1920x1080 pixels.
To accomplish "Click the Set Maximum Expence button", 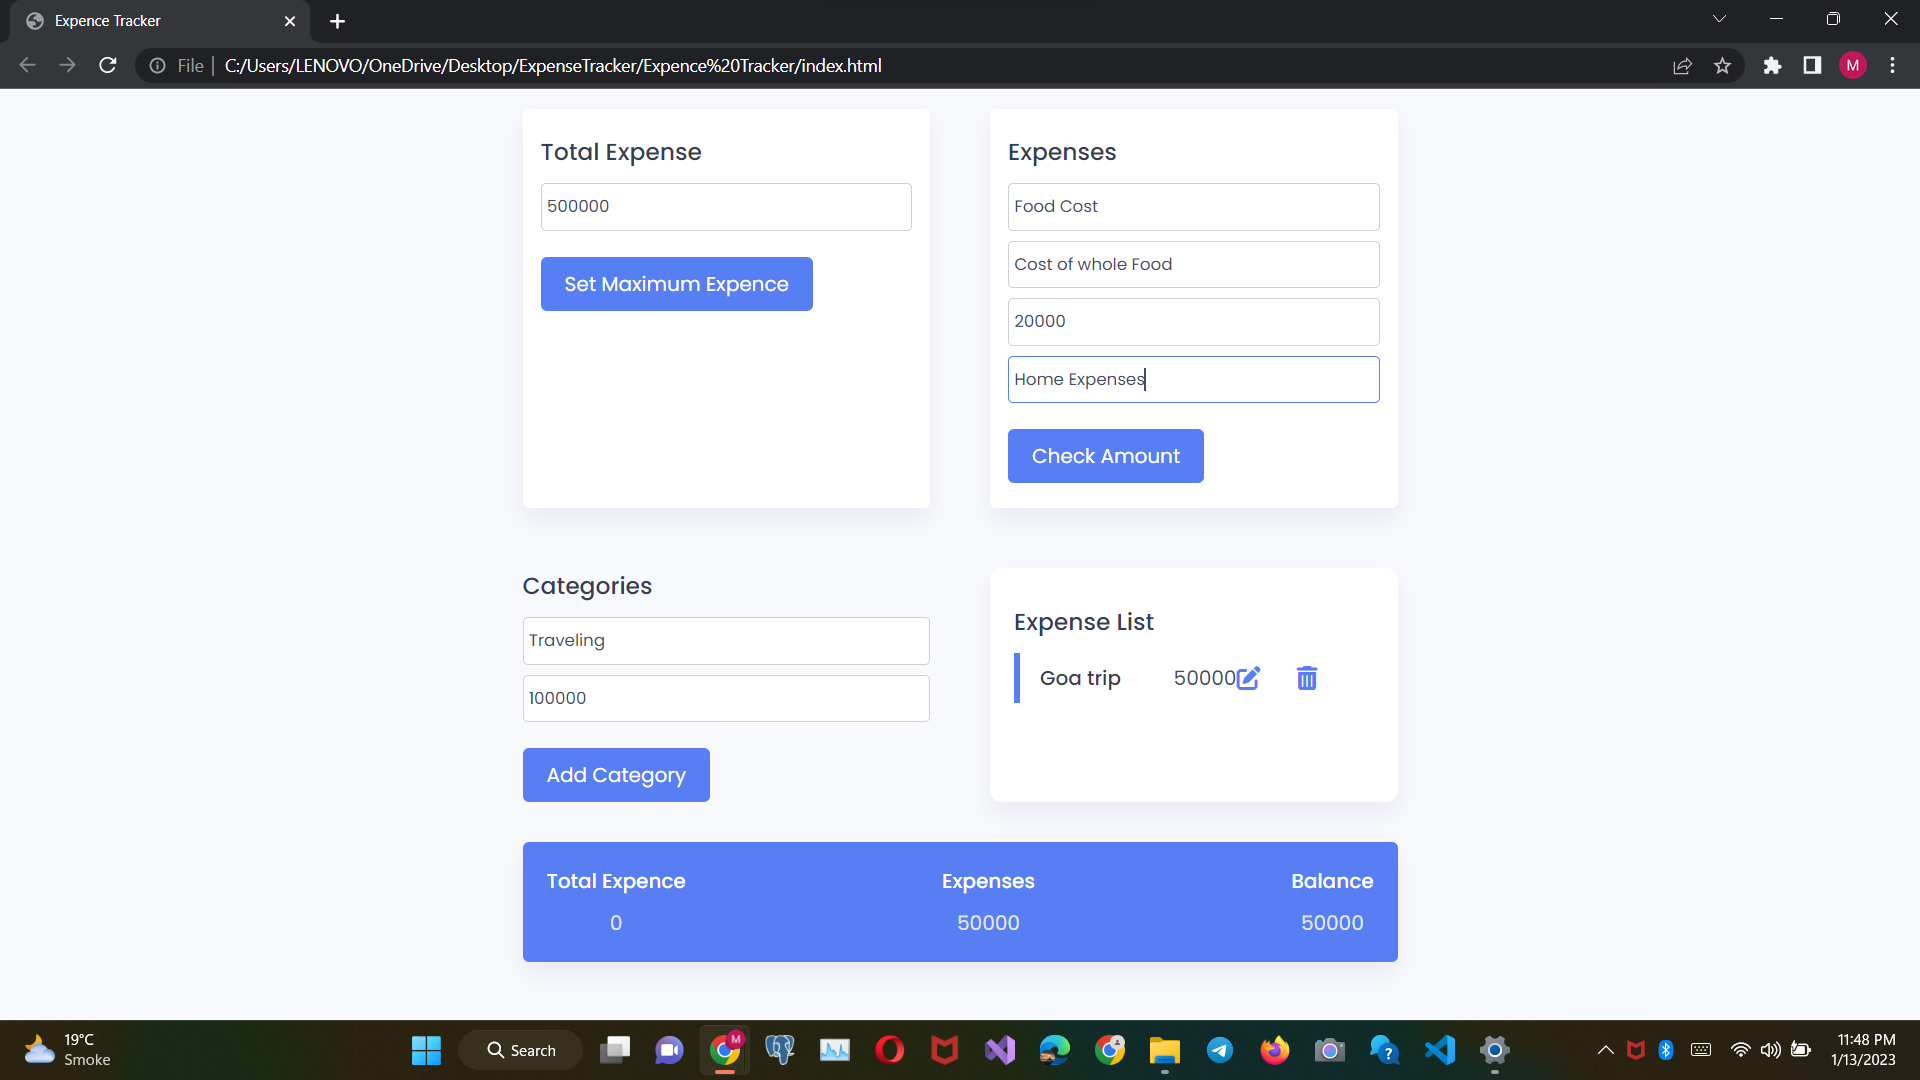I will point(676,284).
